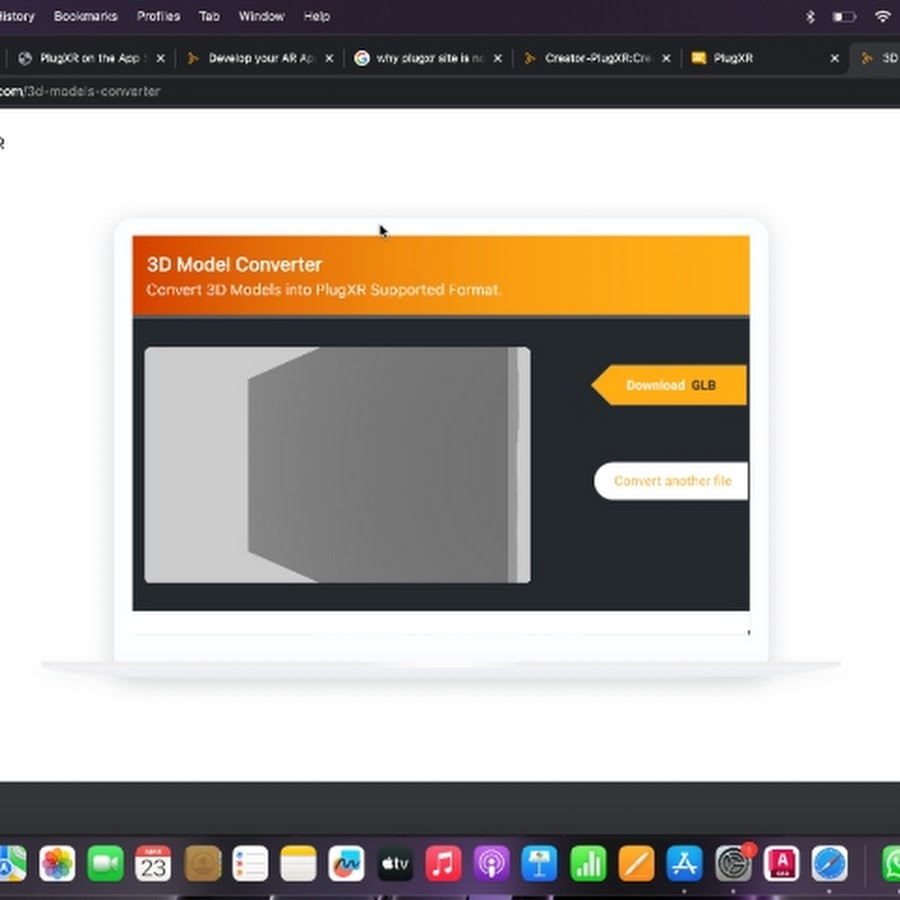Click the Bluetooth icon in the menu bar
The width and height of the screenshot is (900, 900).
(x=810, y=17)
